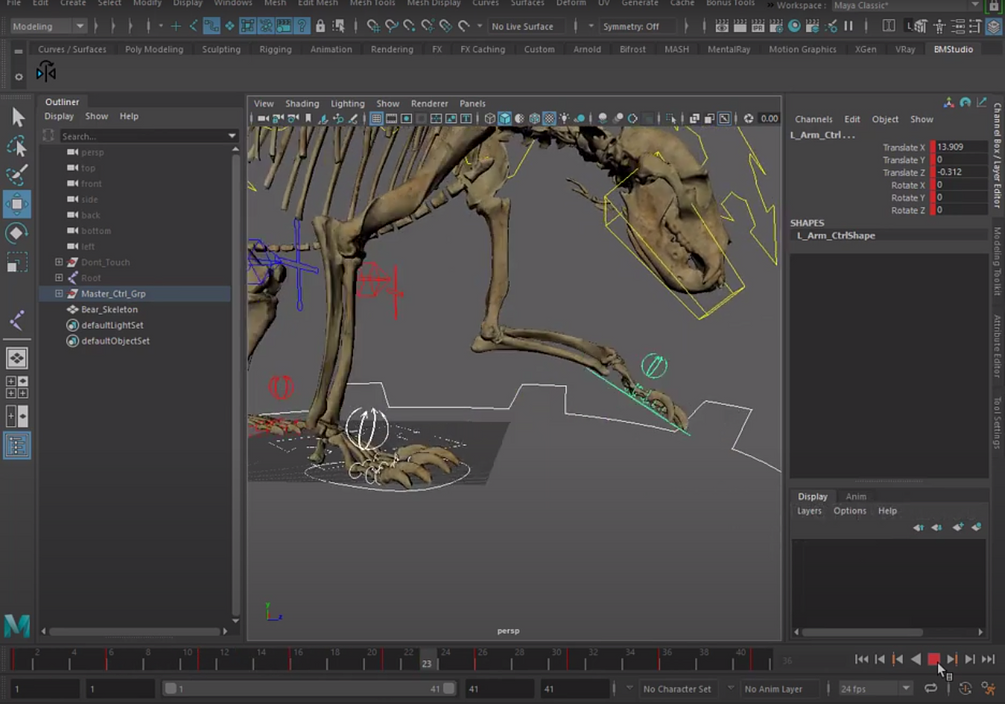Expand the Master_Ctrl_Grp hierarchy
Image resolution: width=1005 pixels, height=704 pixels.
click(x=59, y=293)
